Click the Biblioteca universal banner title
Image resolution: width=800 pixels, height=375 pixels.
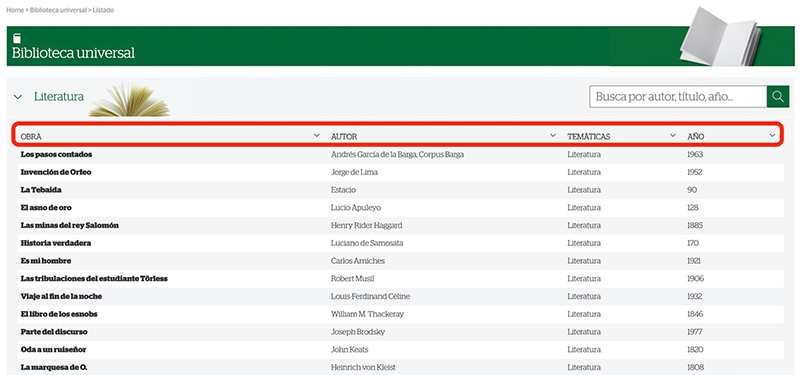pyautogui.click(x=73, y=53)
